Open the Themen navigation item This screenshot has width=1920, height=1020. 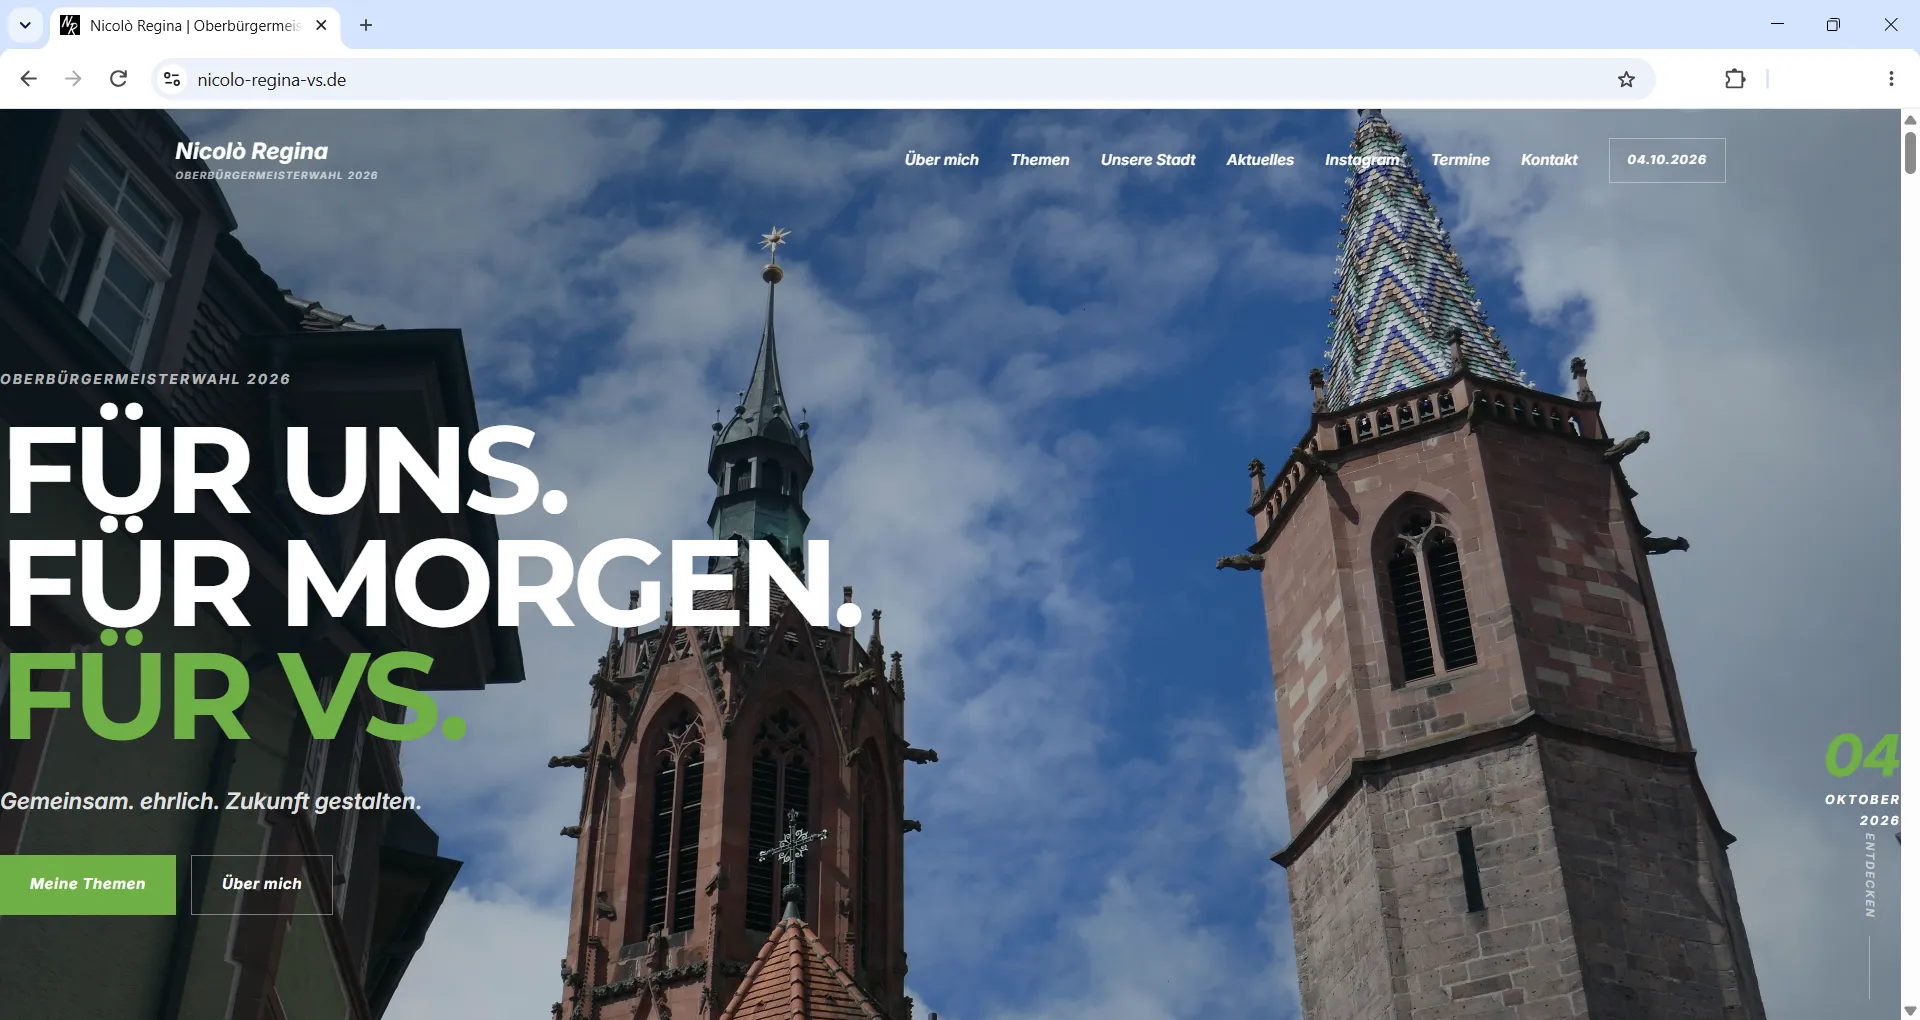click(1040, 160)
